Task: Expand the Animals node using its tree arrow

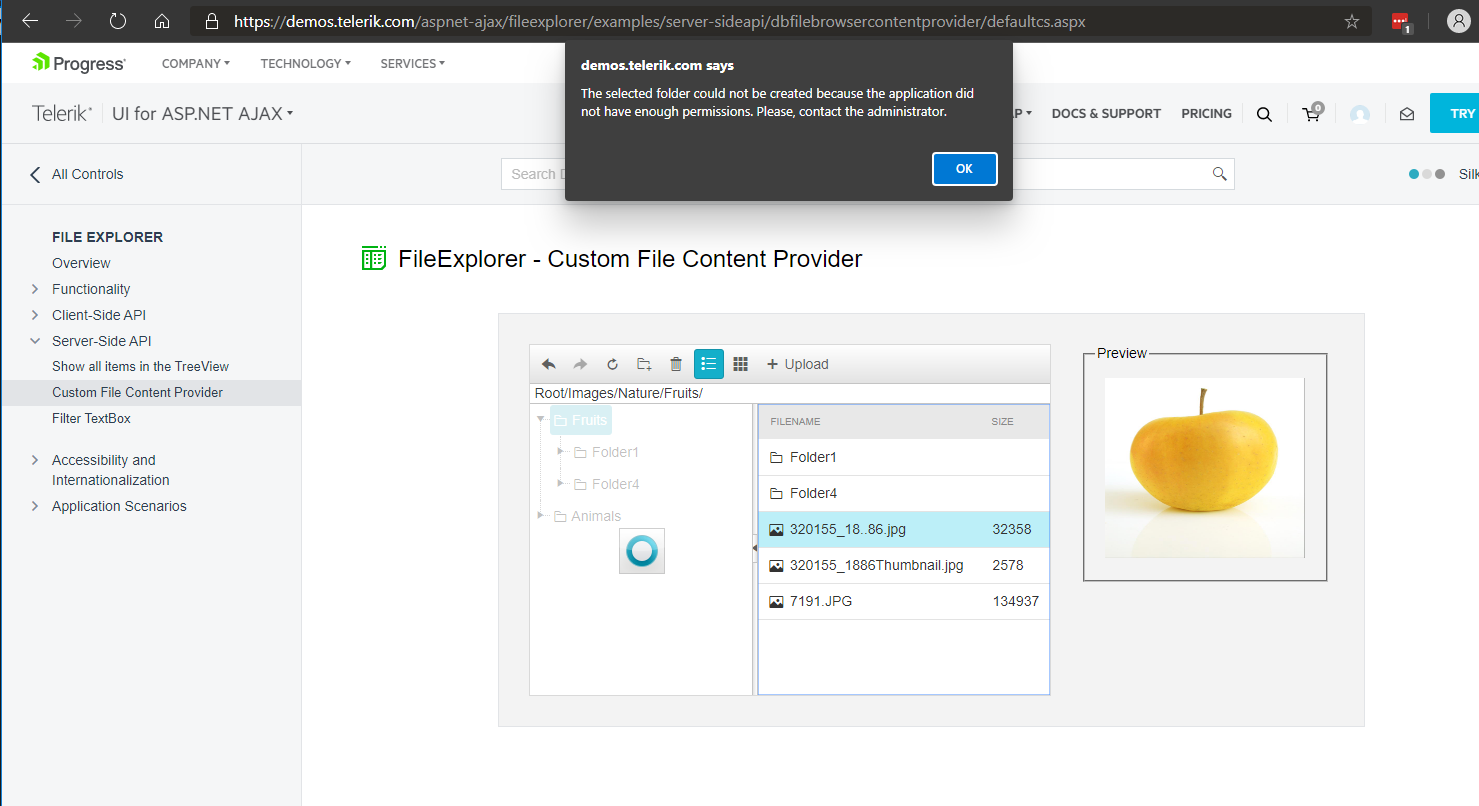Action: point(541,516)
